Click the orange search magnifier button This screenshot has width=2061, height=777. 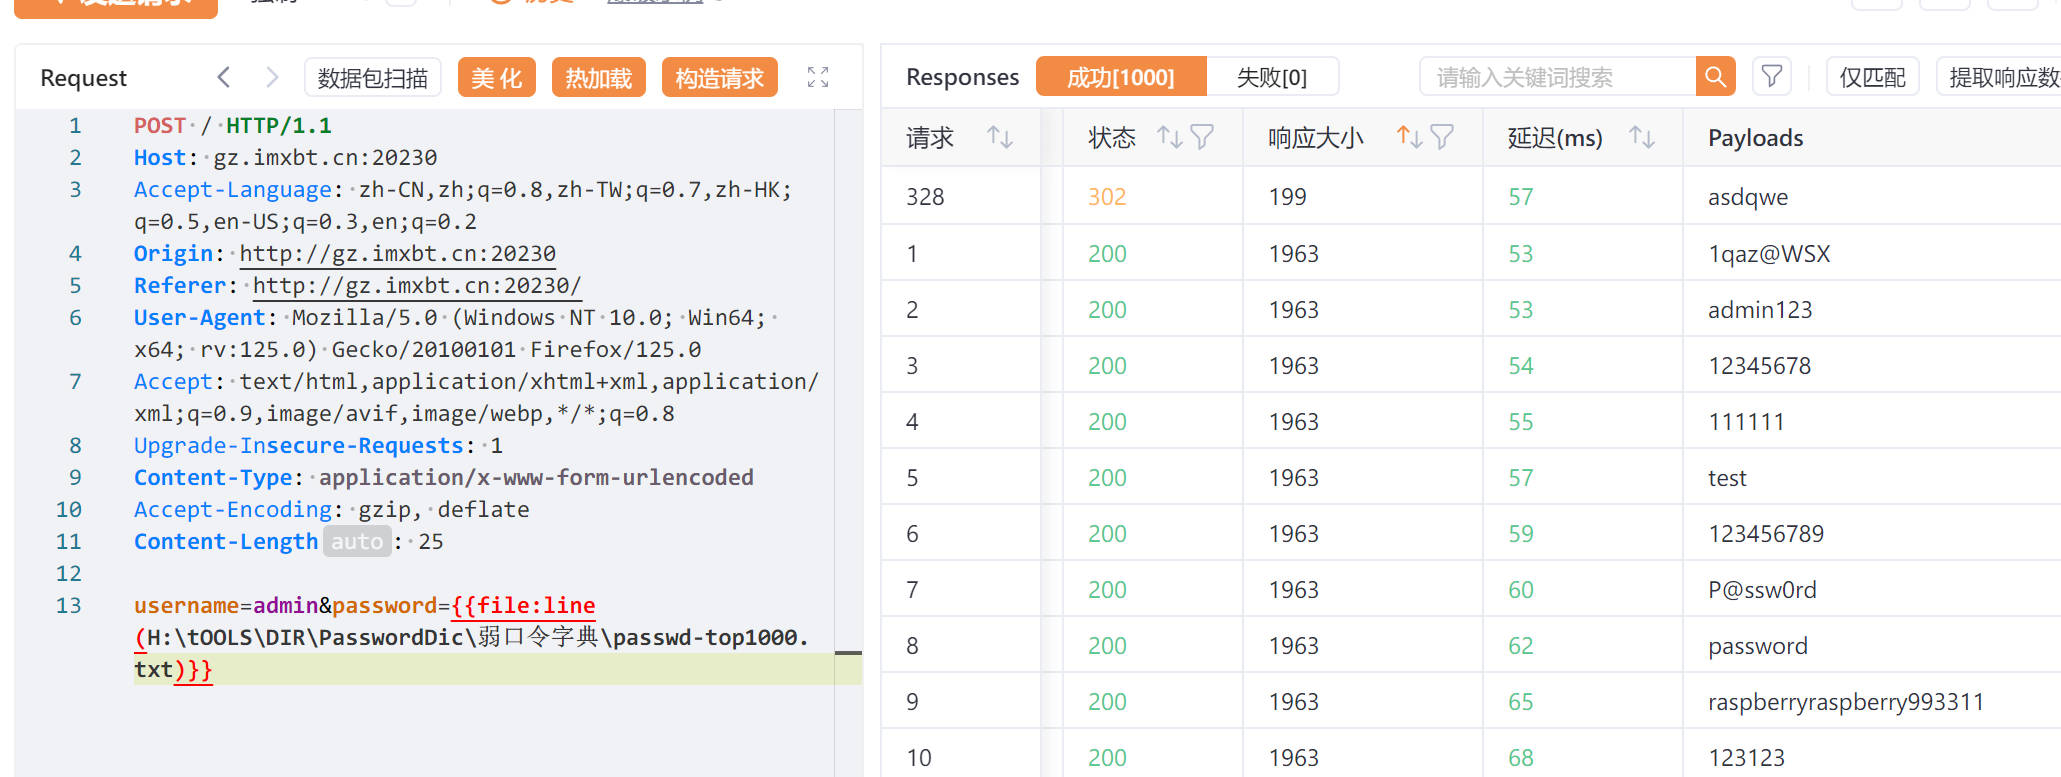tap(1715, 77)
